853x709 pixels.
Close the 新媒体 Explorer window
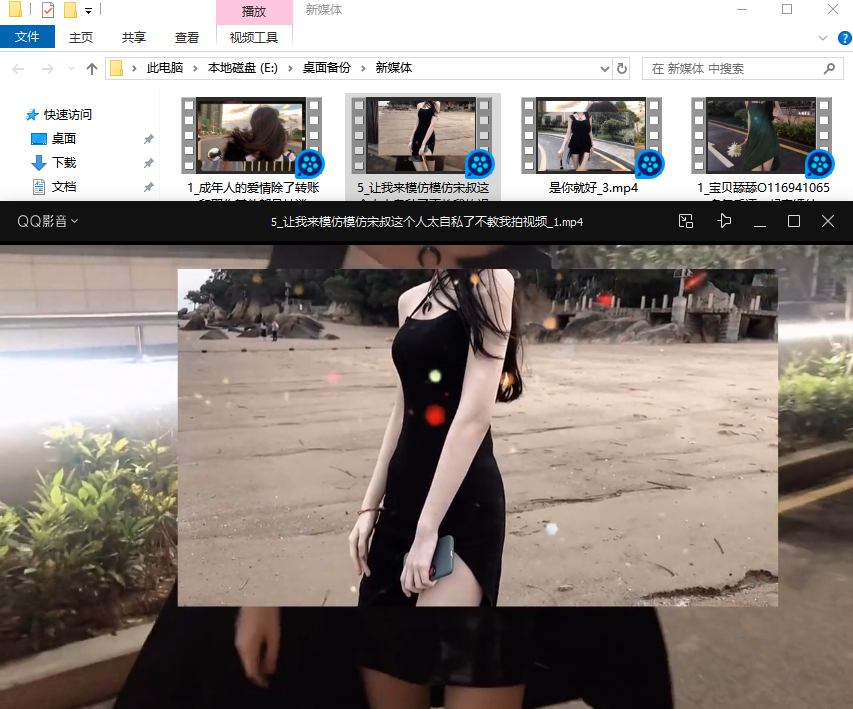pos(832,9)
